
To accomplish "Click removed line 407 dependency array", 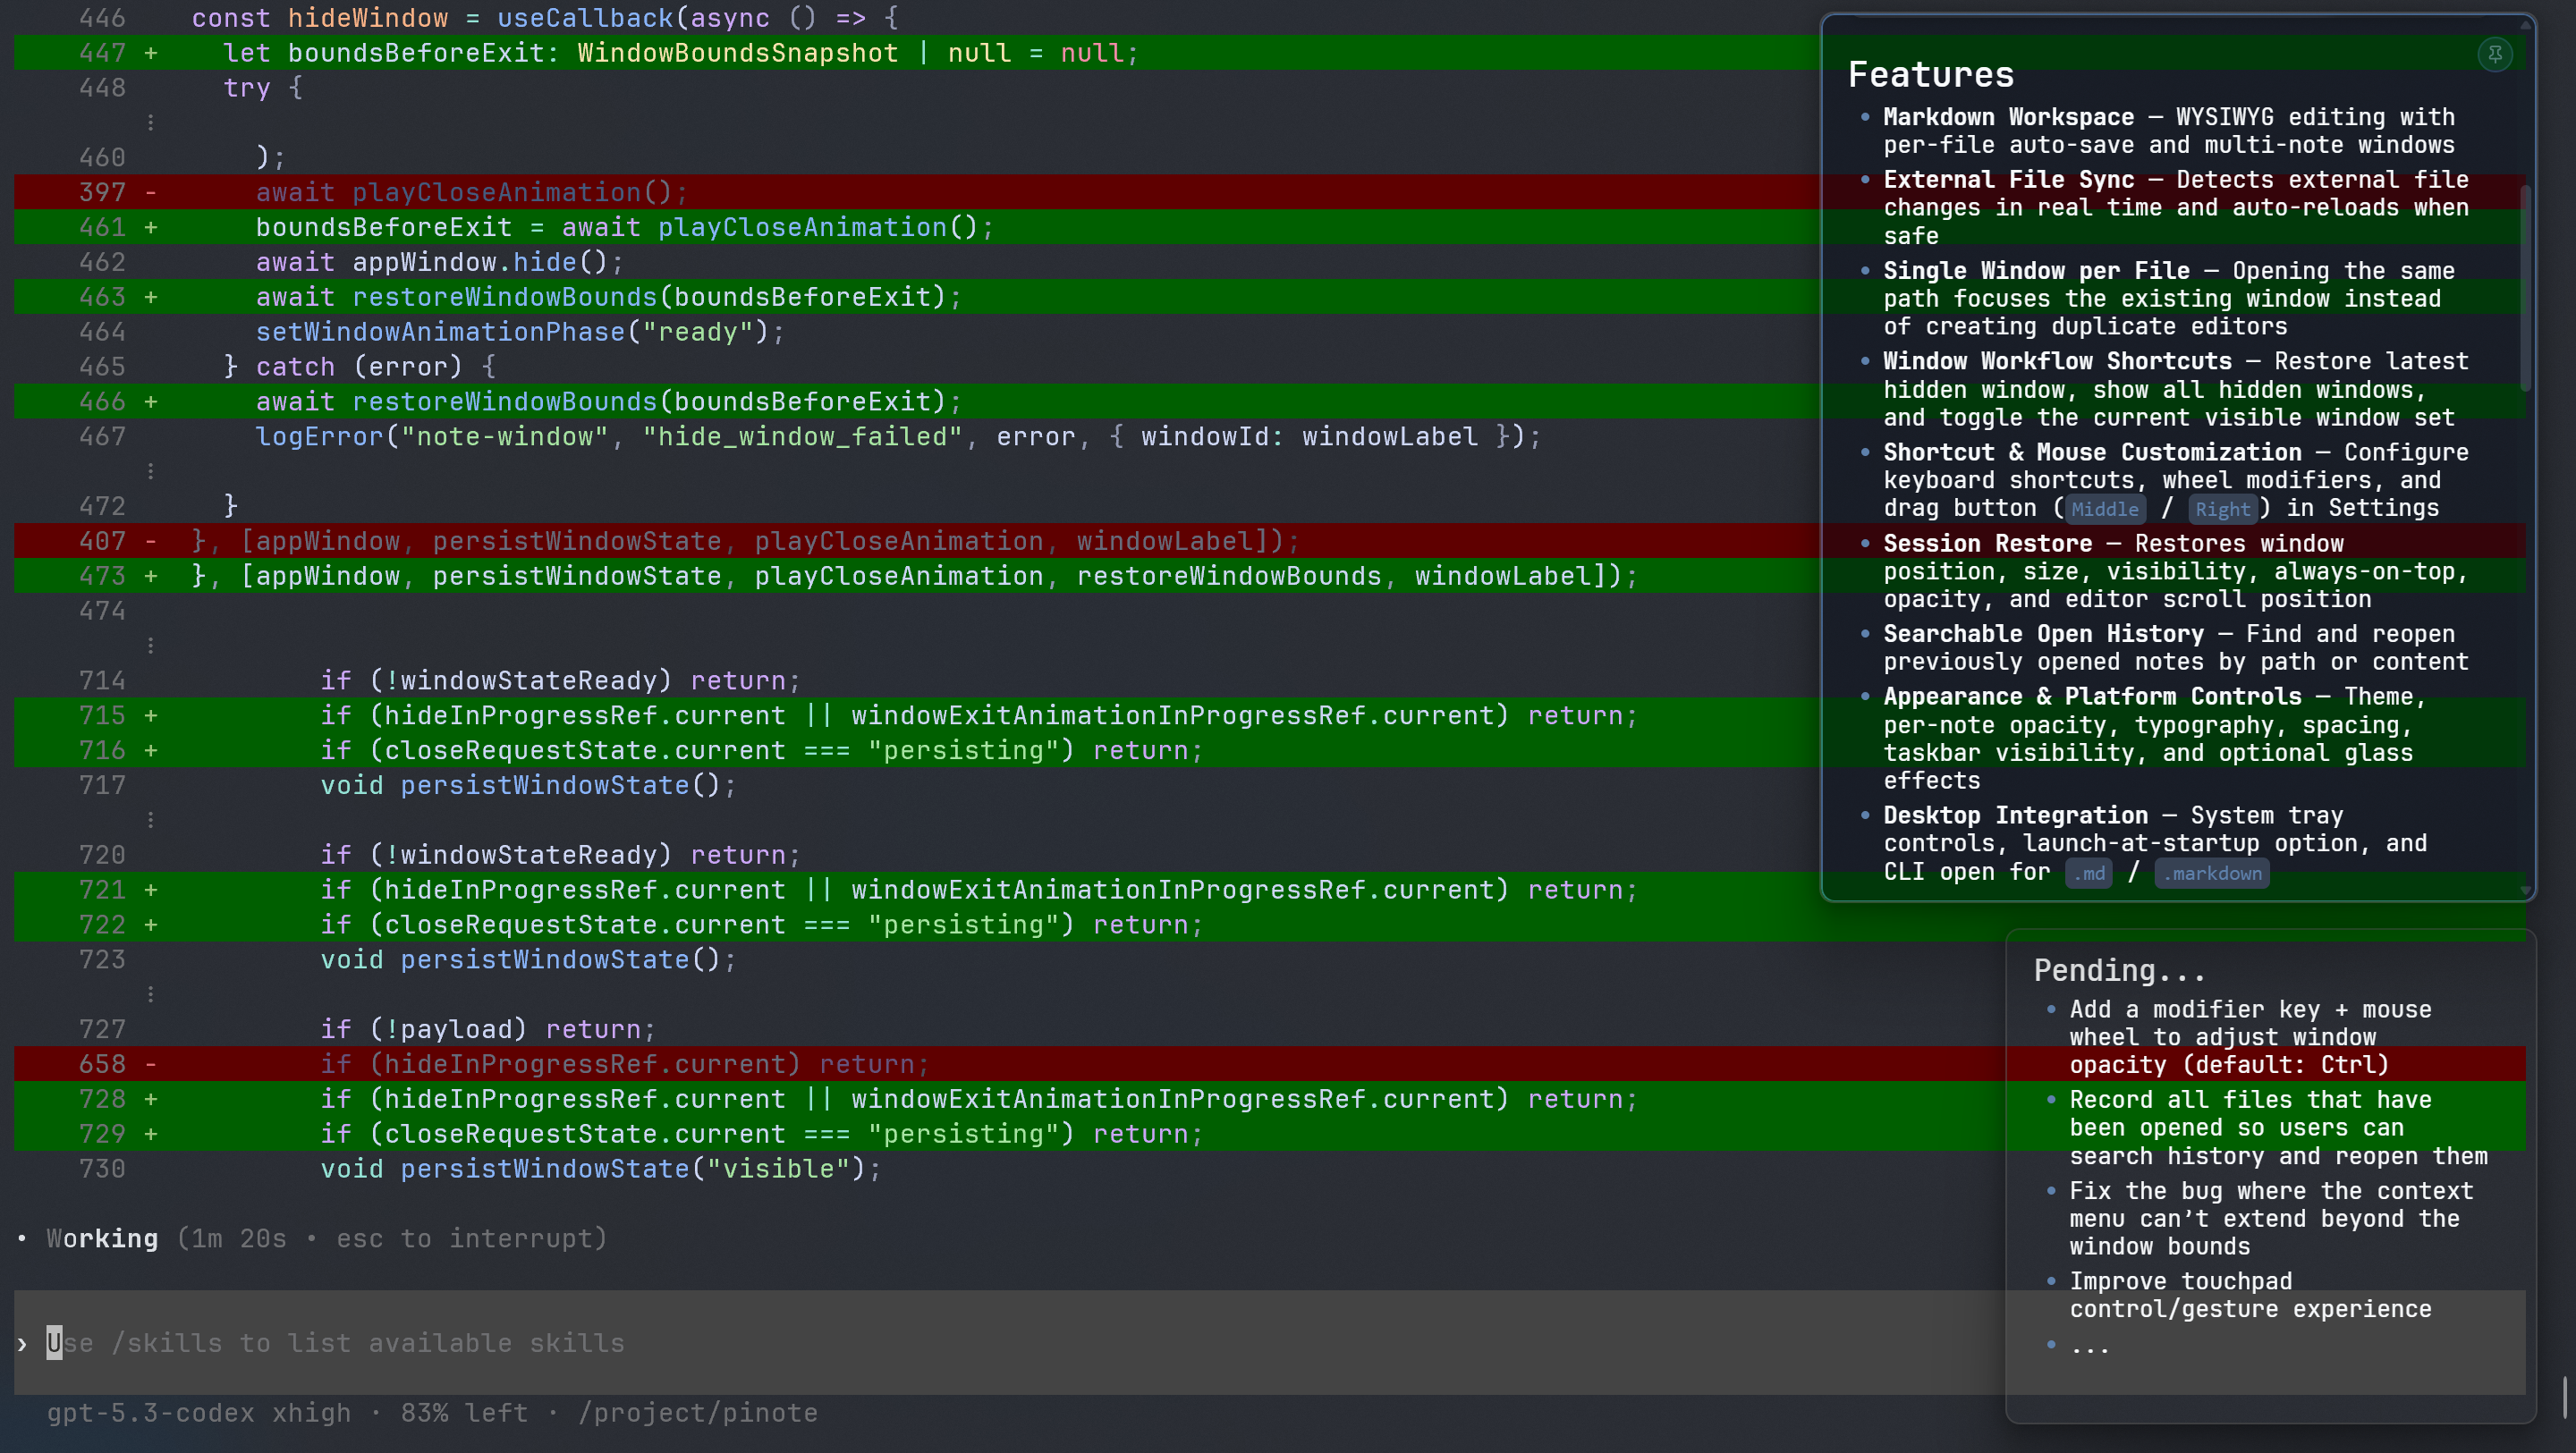I will coord(745,541).
